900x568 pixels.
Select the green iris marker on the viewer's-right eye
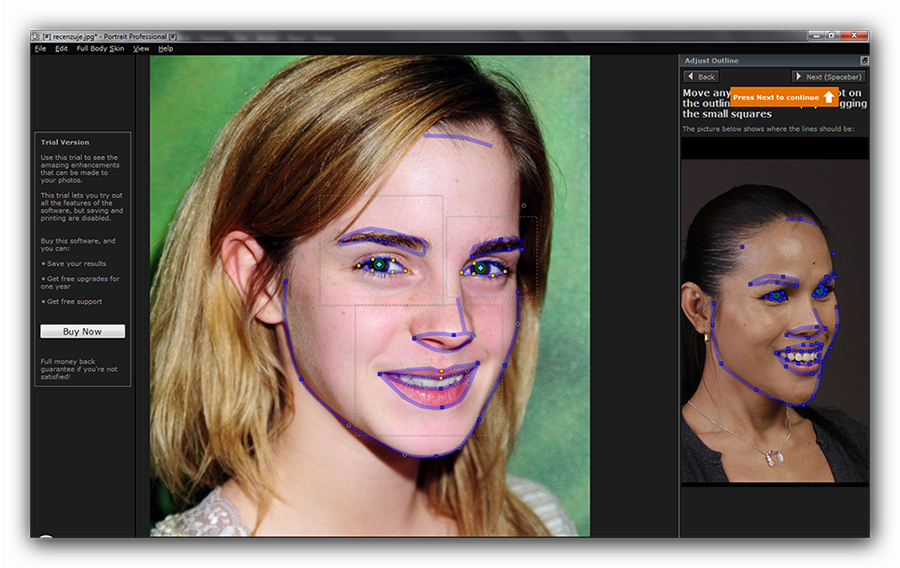[481, 268]
